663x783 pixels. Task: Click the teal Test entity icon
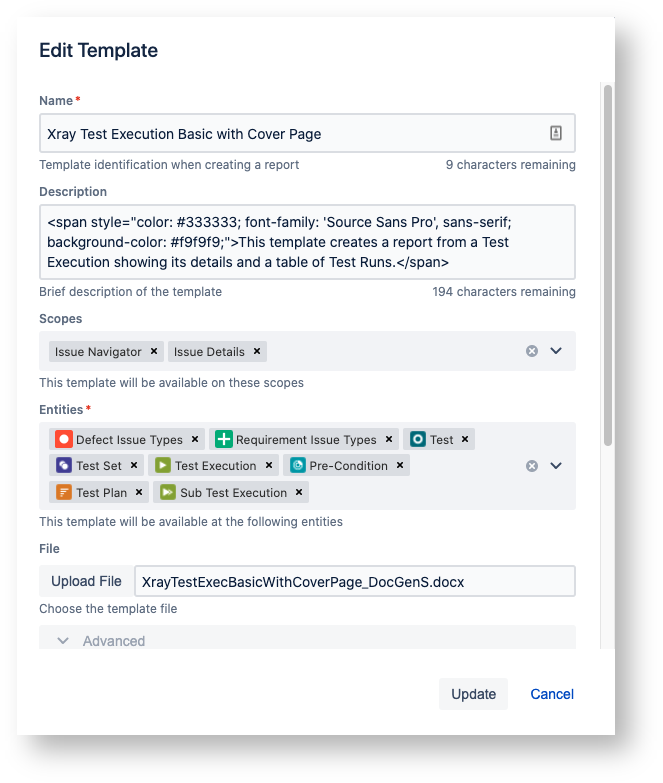[417, 439]
